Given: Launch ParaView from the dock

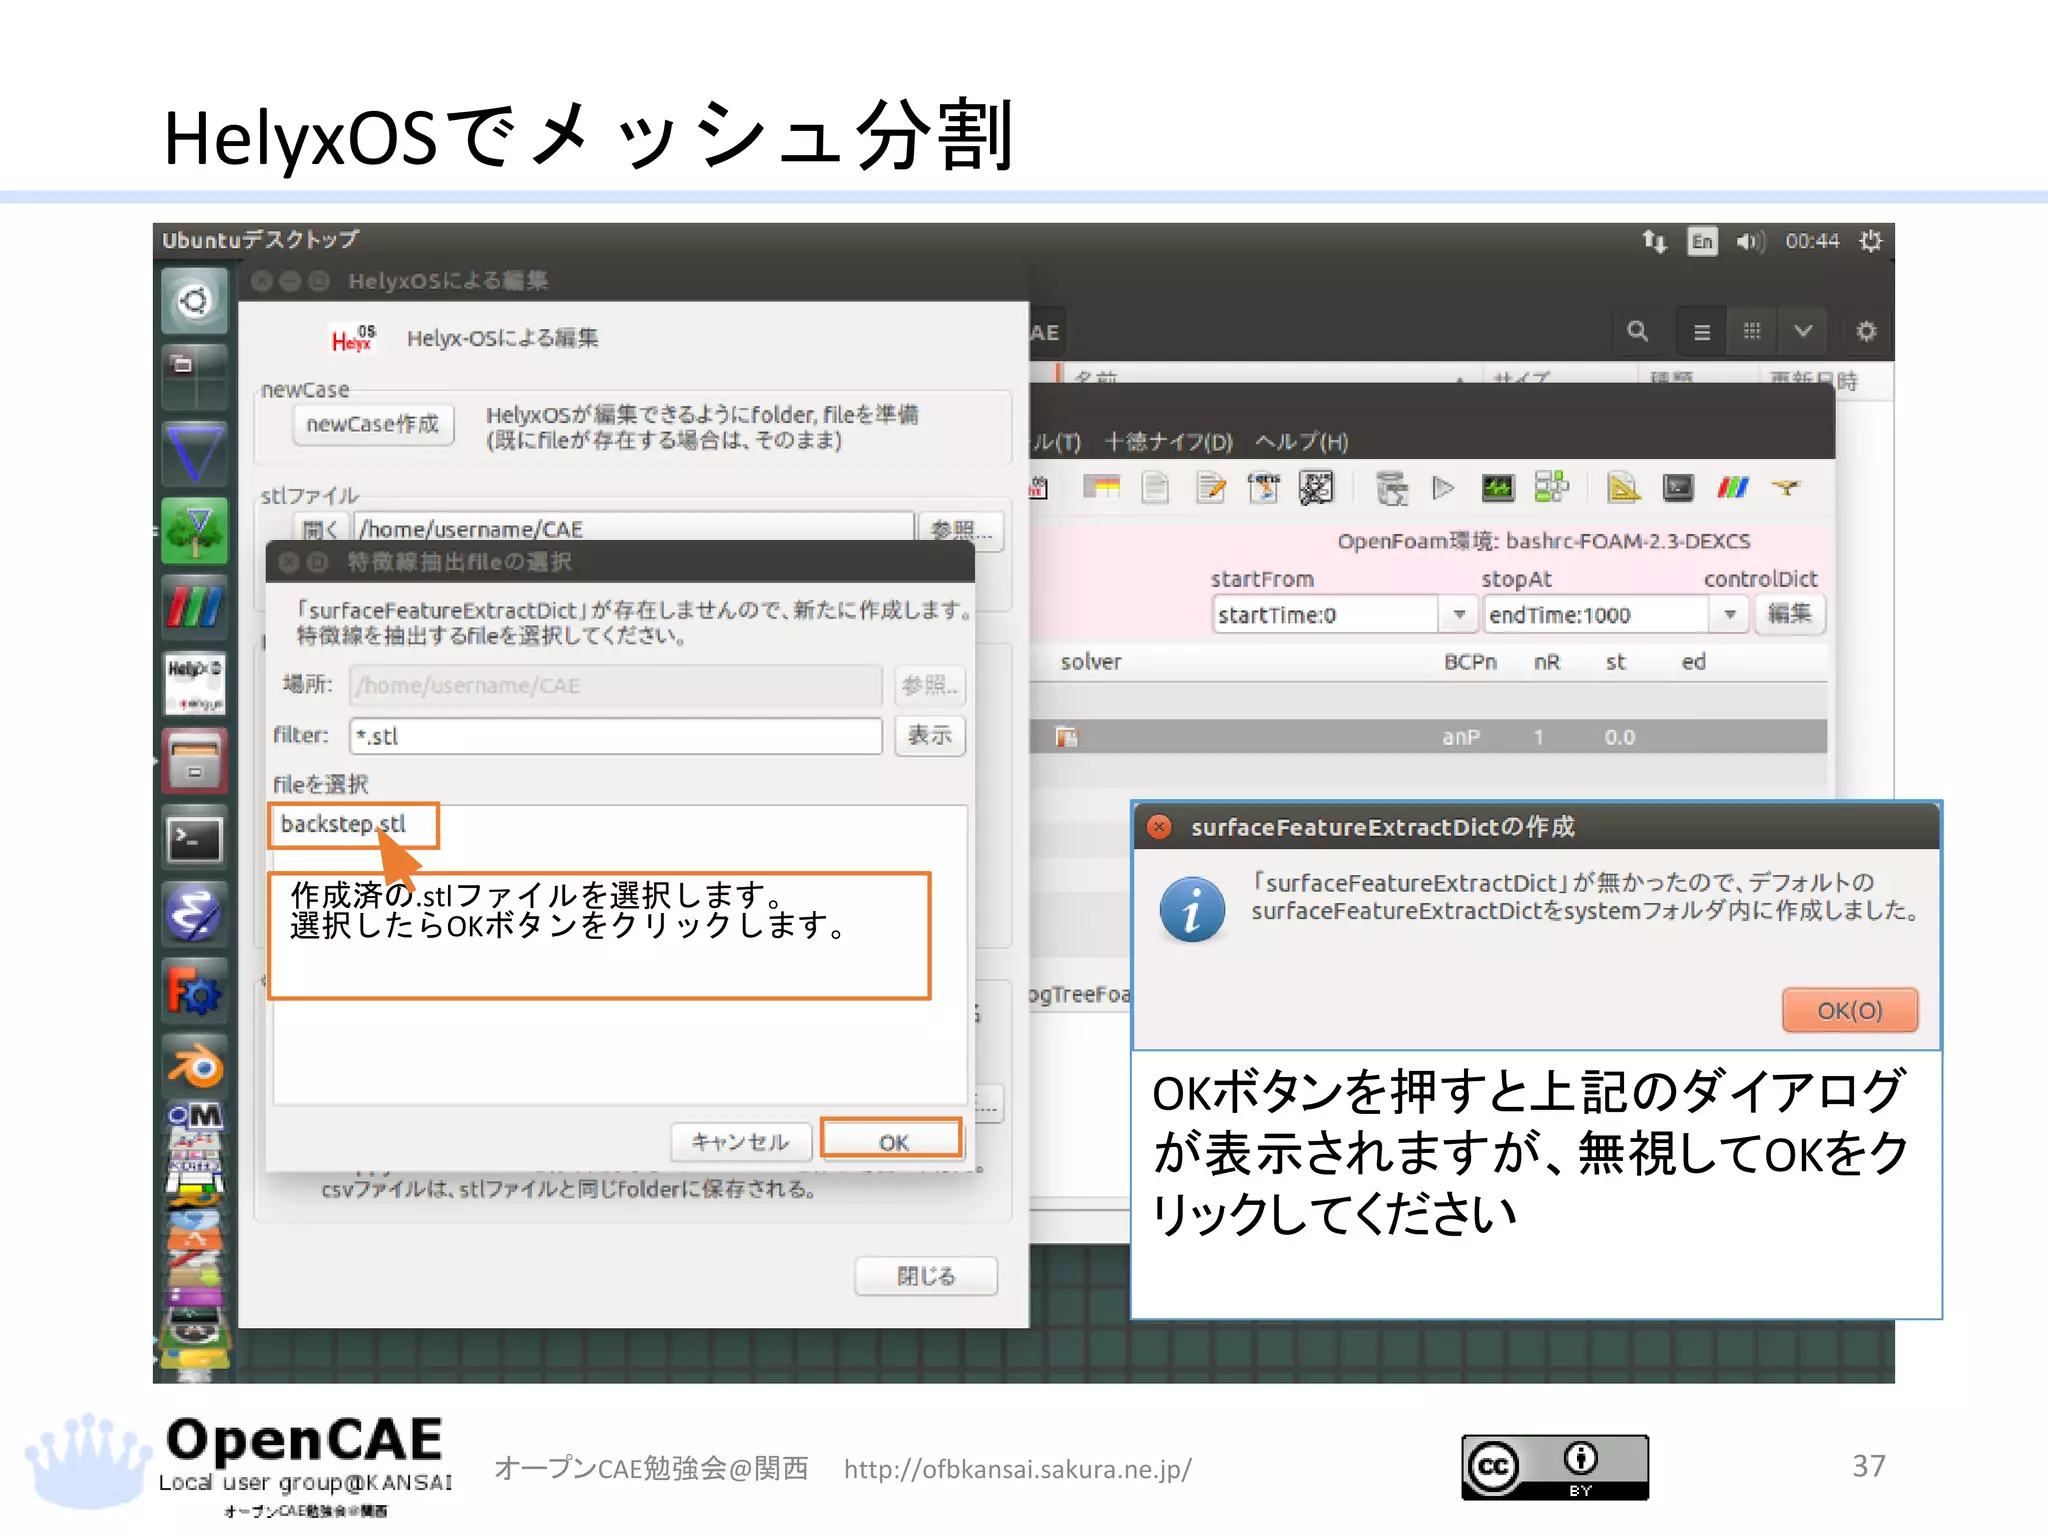Looking at the screenshot, I should click(195, 607).
